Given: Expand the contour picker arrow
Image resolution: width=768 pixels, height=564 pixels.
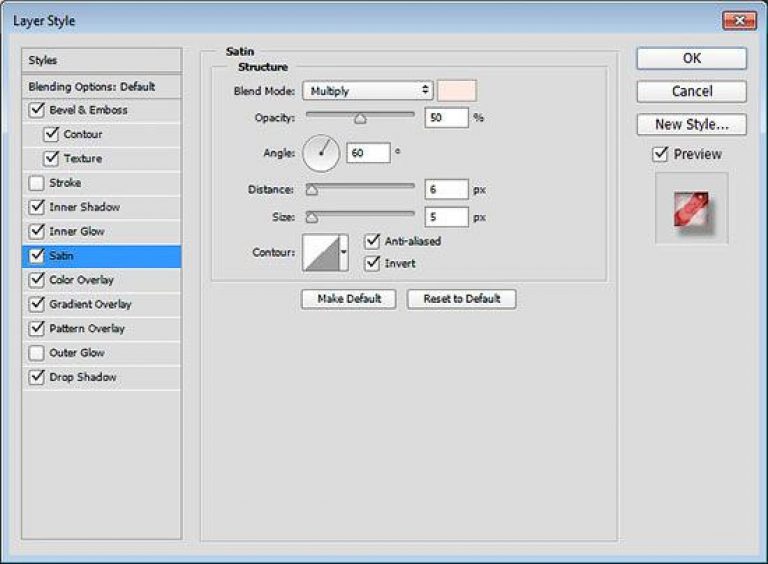Looking at the screenshot, I should (345, 253).
